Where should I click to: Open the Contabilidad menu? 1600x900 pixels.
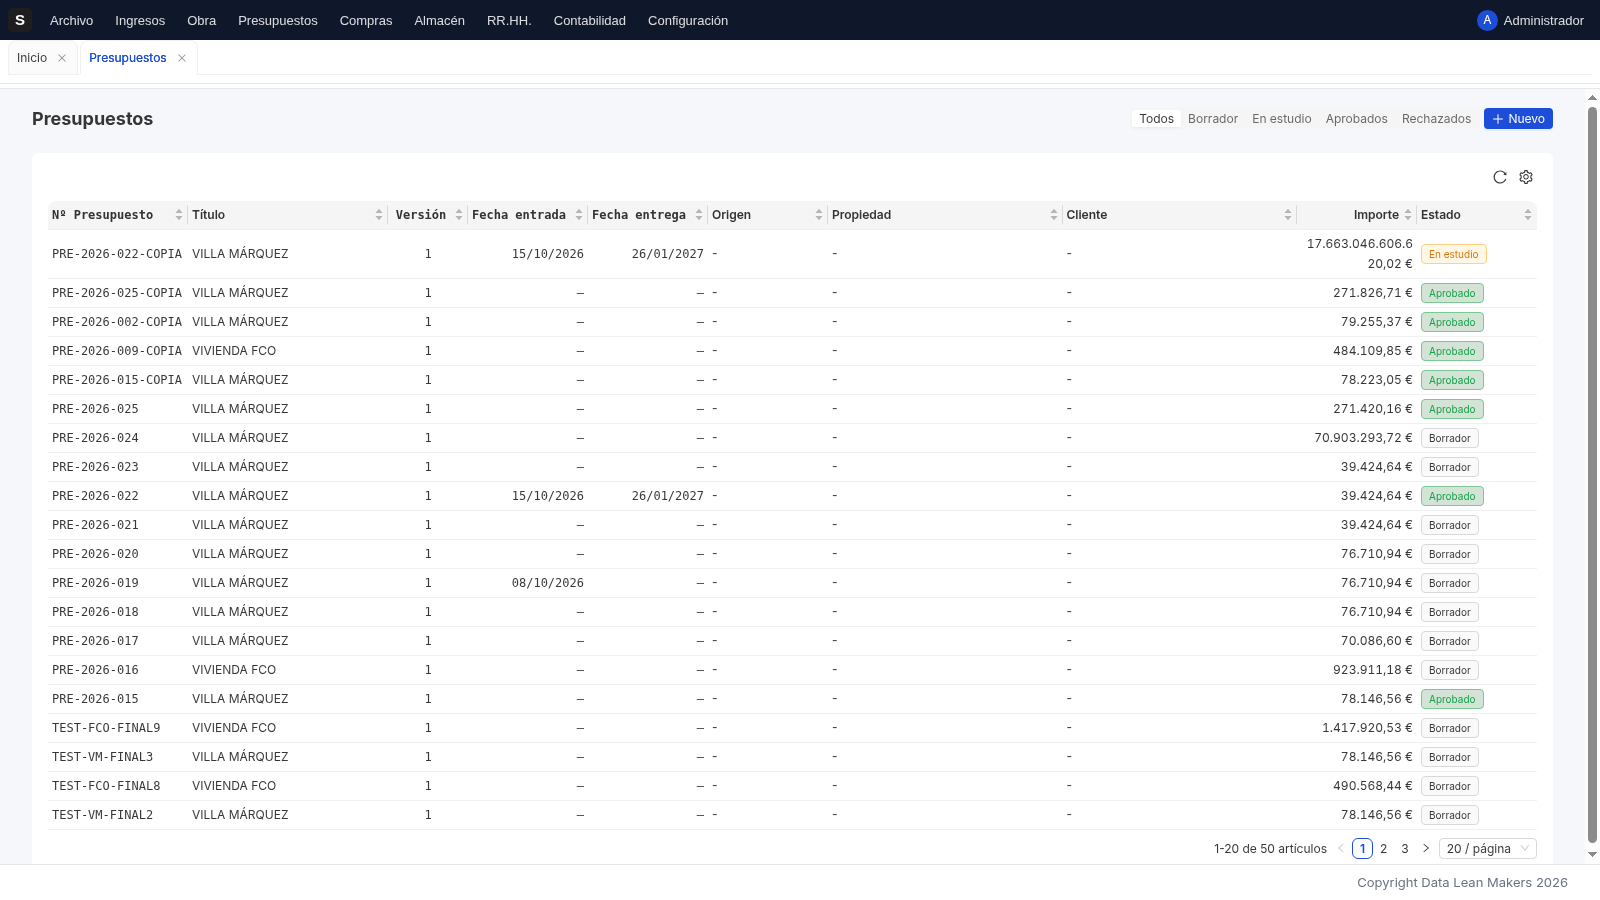coord(589,20)
